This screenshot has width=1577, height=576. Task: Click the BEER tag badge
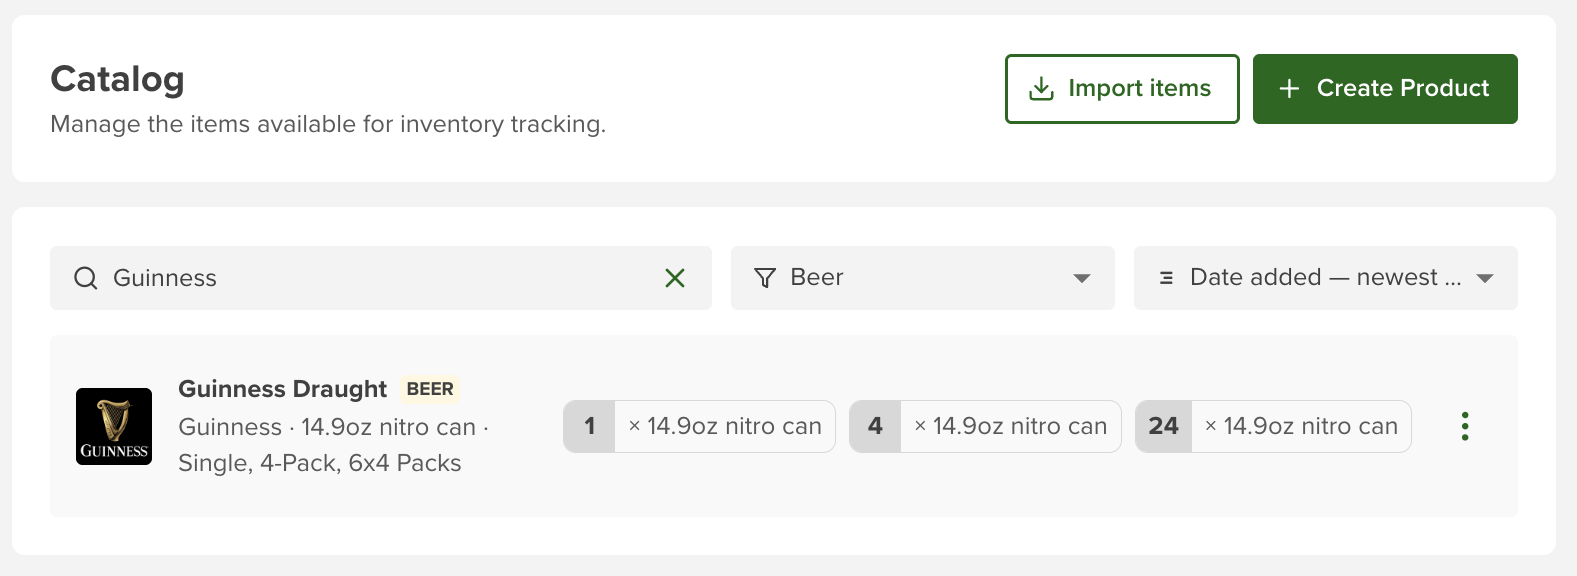coord(430,389)
